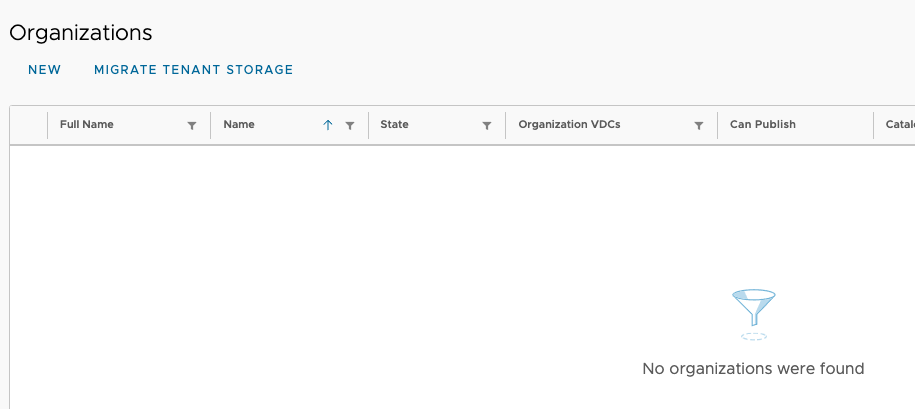The width and height of the screenshot is (915, 409).
Task: Open the State column filter
Action: 487,126
